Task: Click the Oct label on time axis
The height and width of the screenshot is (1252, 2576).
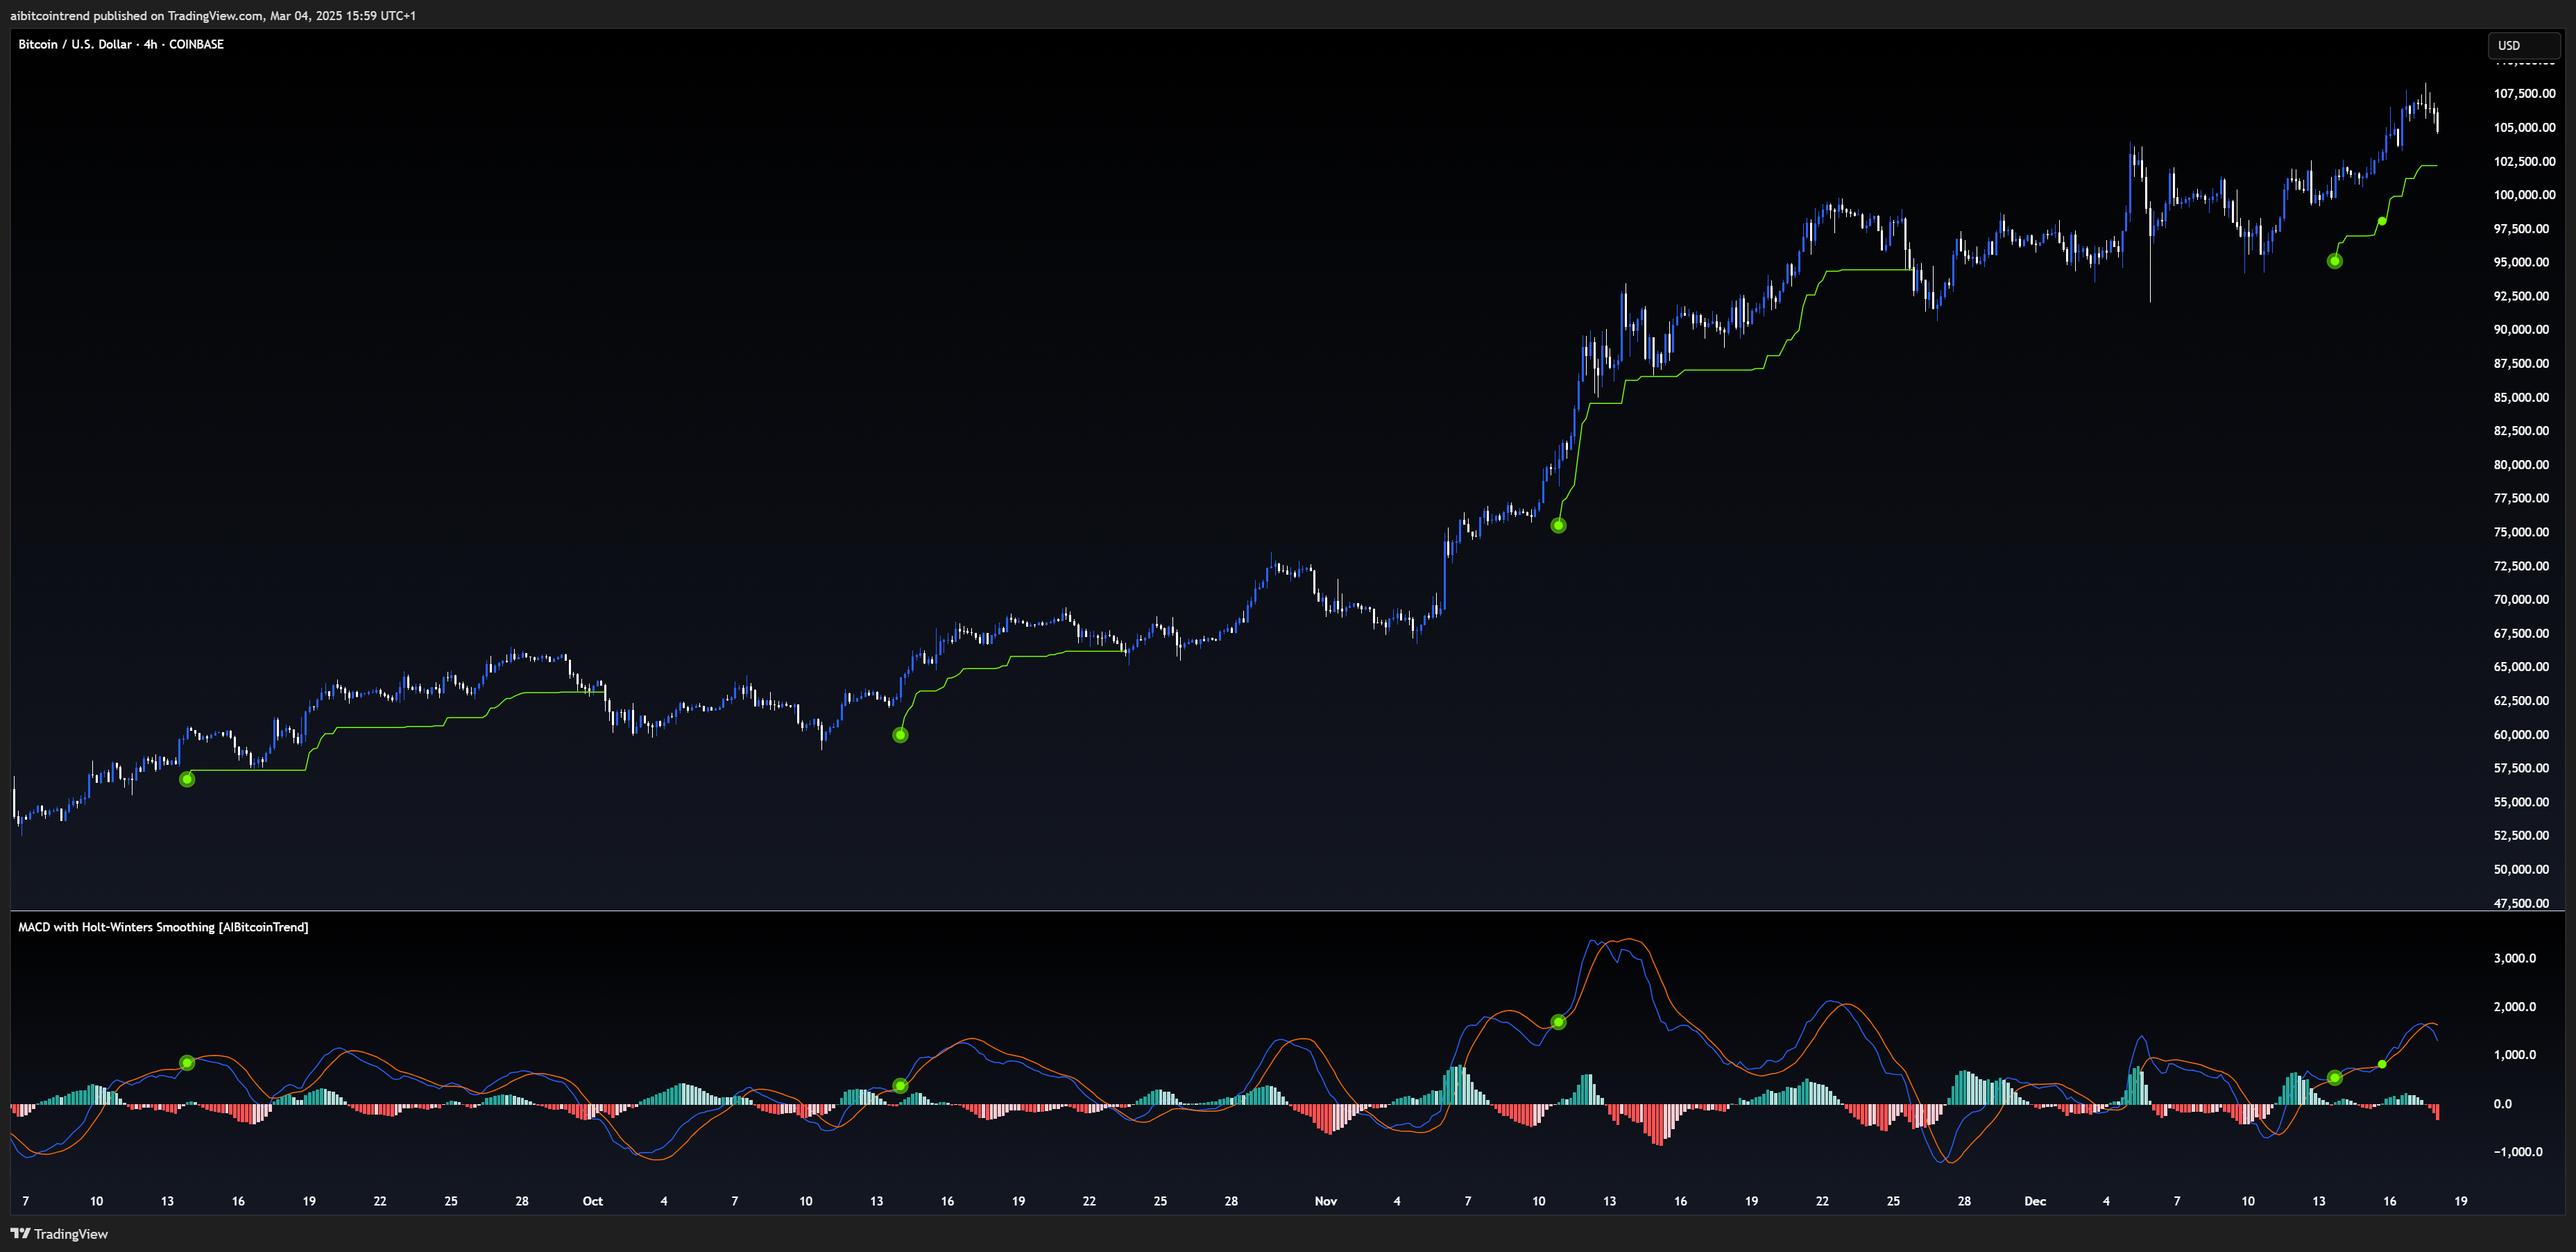Action: 593,1201
